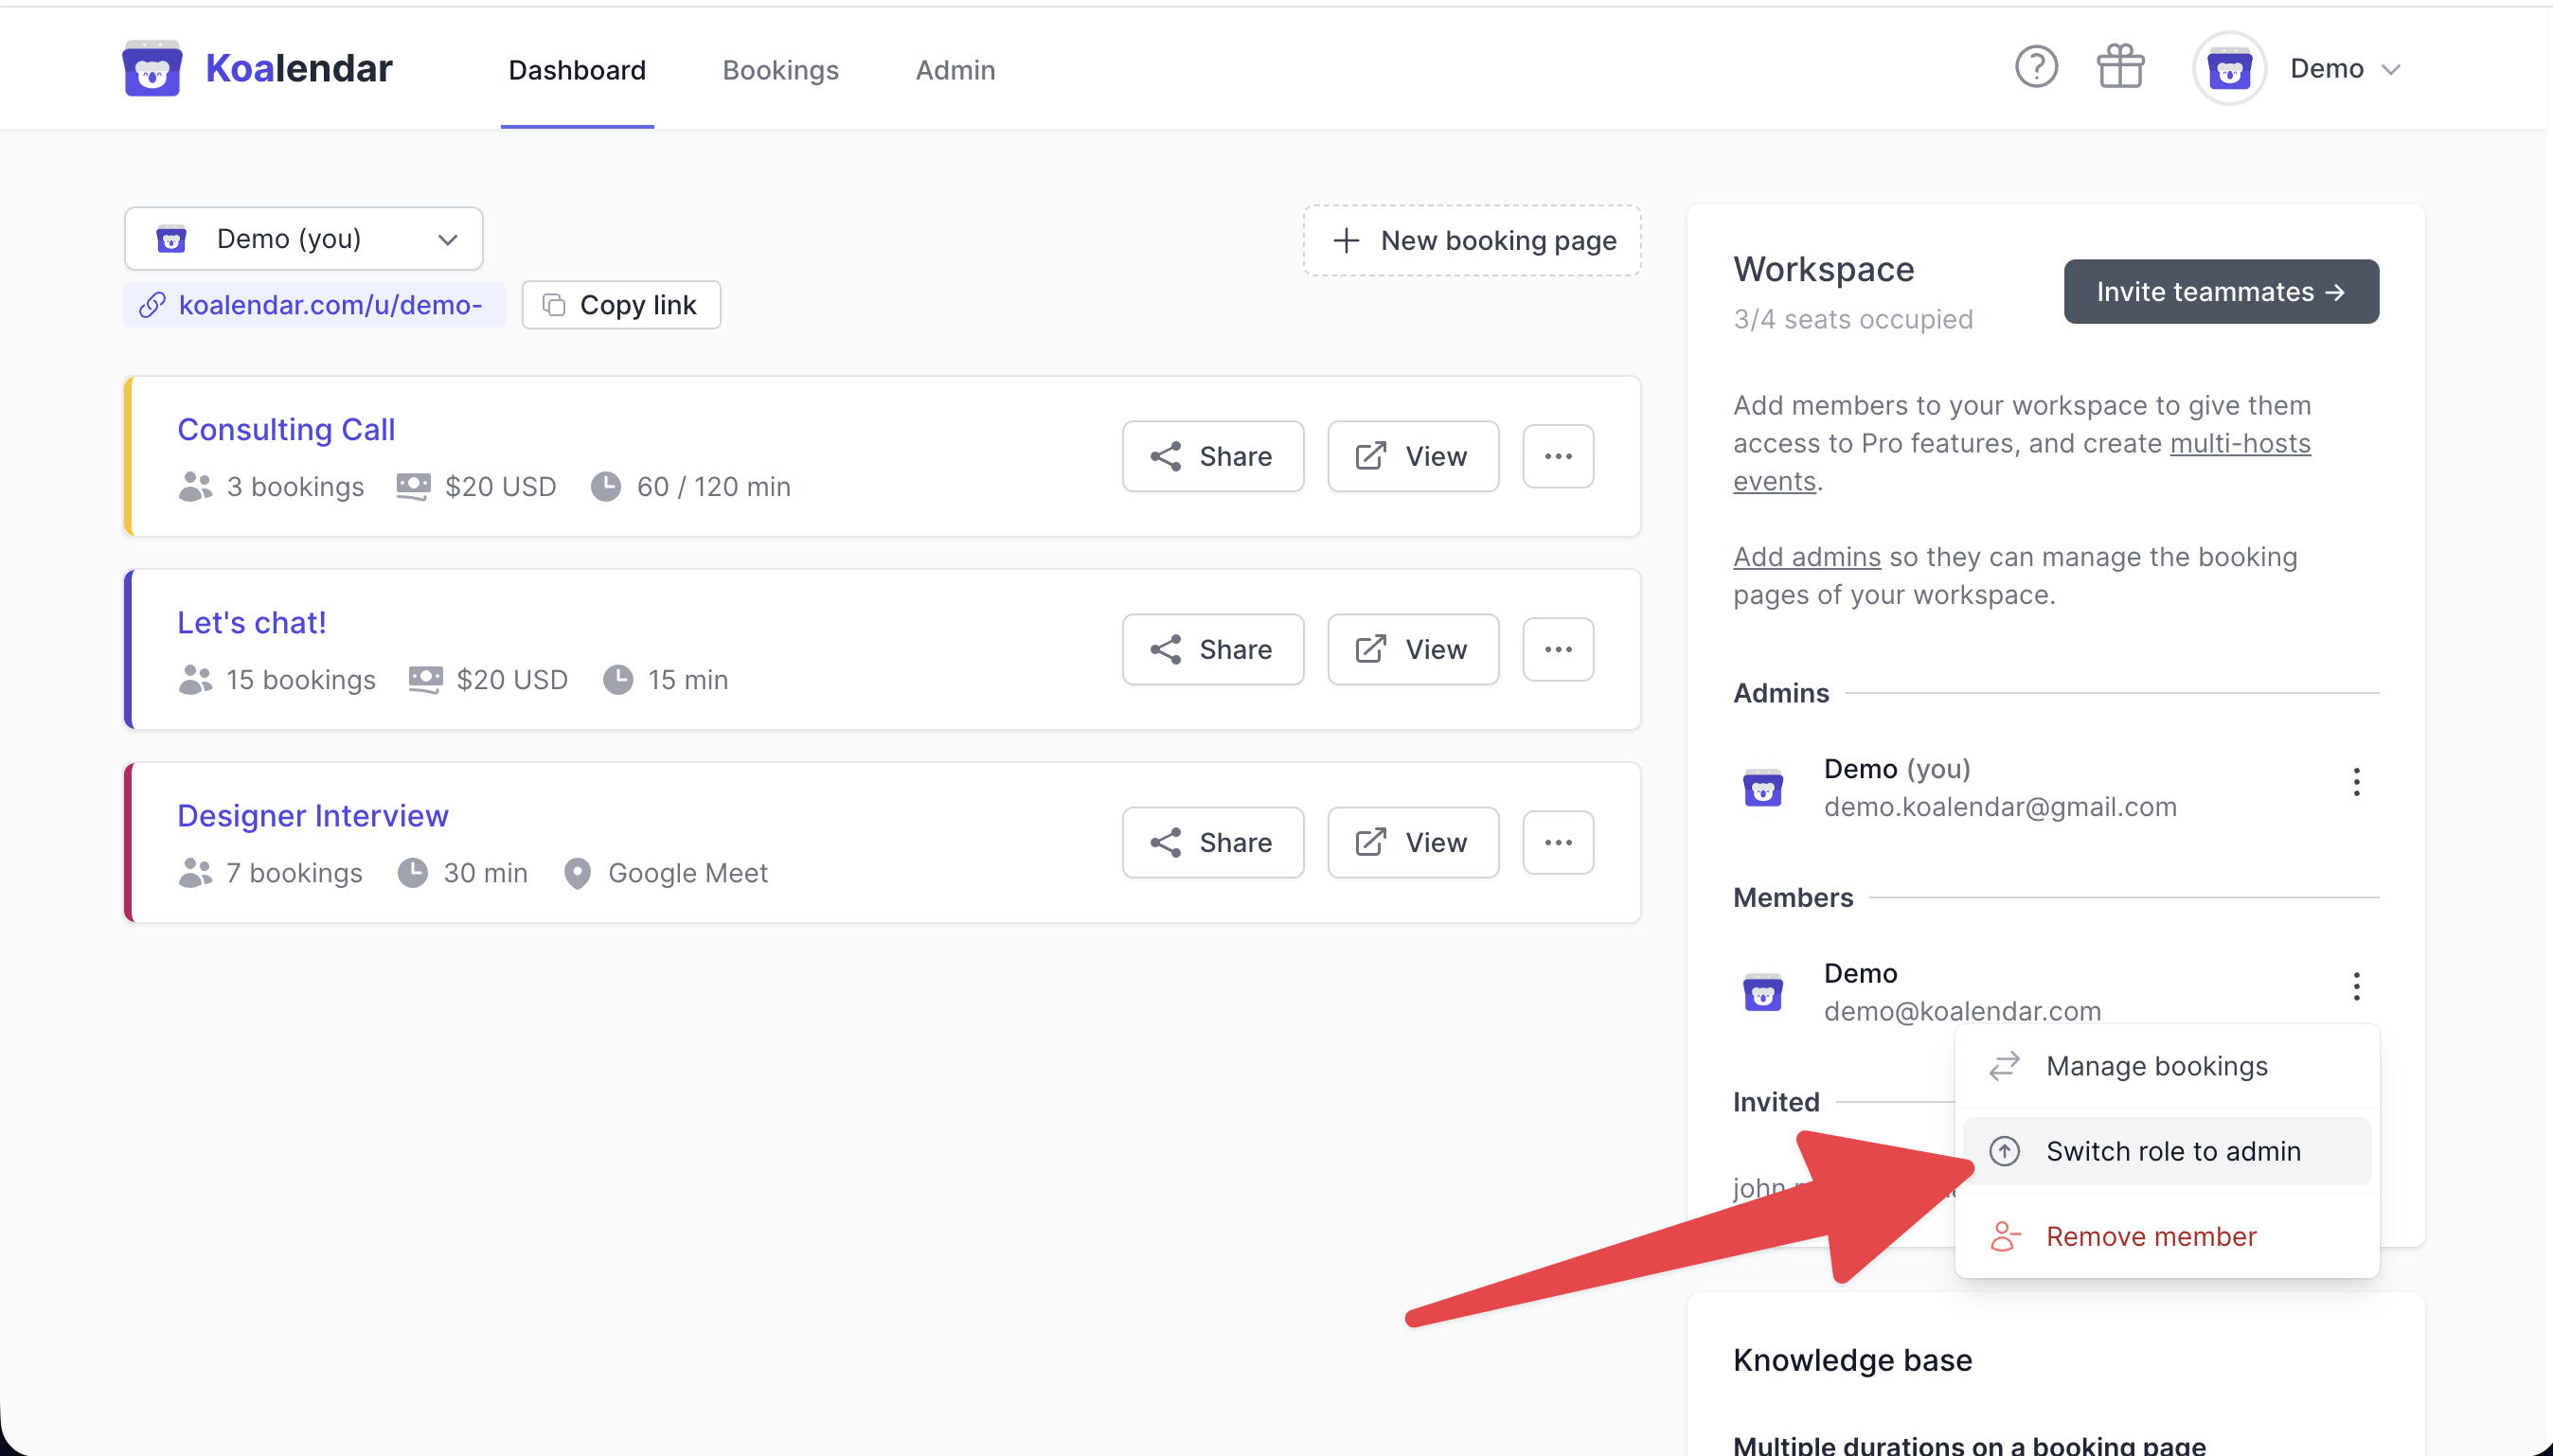Choose Remove member from the menu
Screen dimensions: 2553x1456
pos(2150,1236)
